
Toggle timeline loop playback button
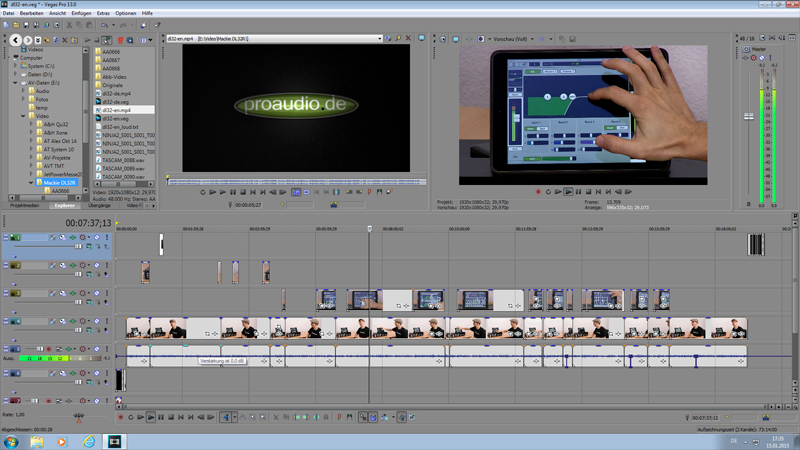pyautogui.click(x=129, y=417)
